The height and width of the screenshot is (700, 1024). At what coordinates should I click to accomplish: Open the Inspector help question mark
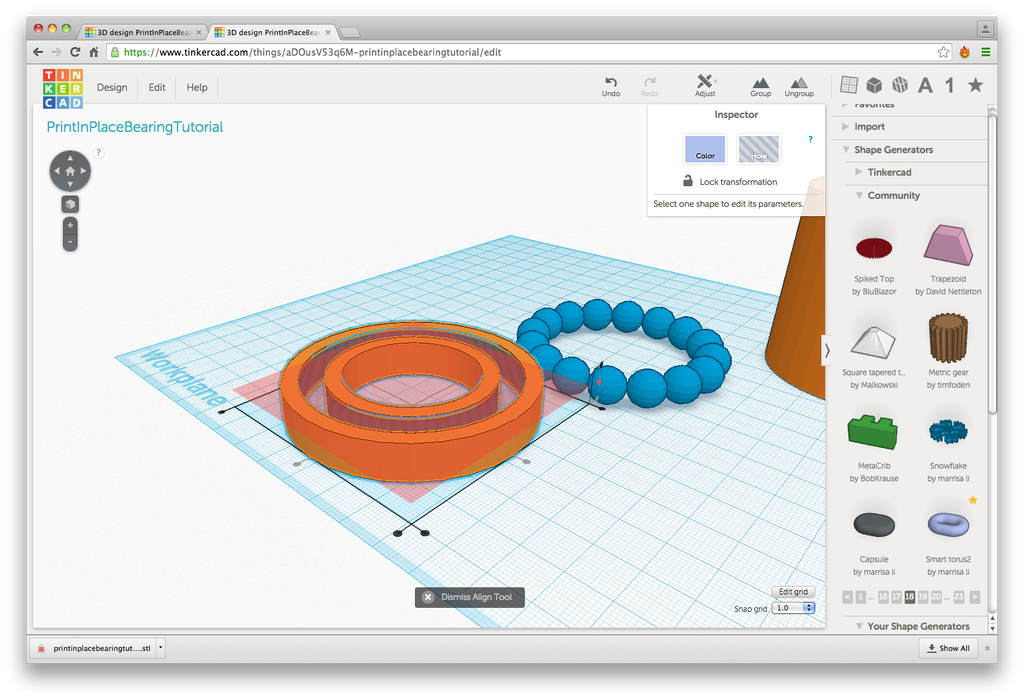tap(810, 139)
